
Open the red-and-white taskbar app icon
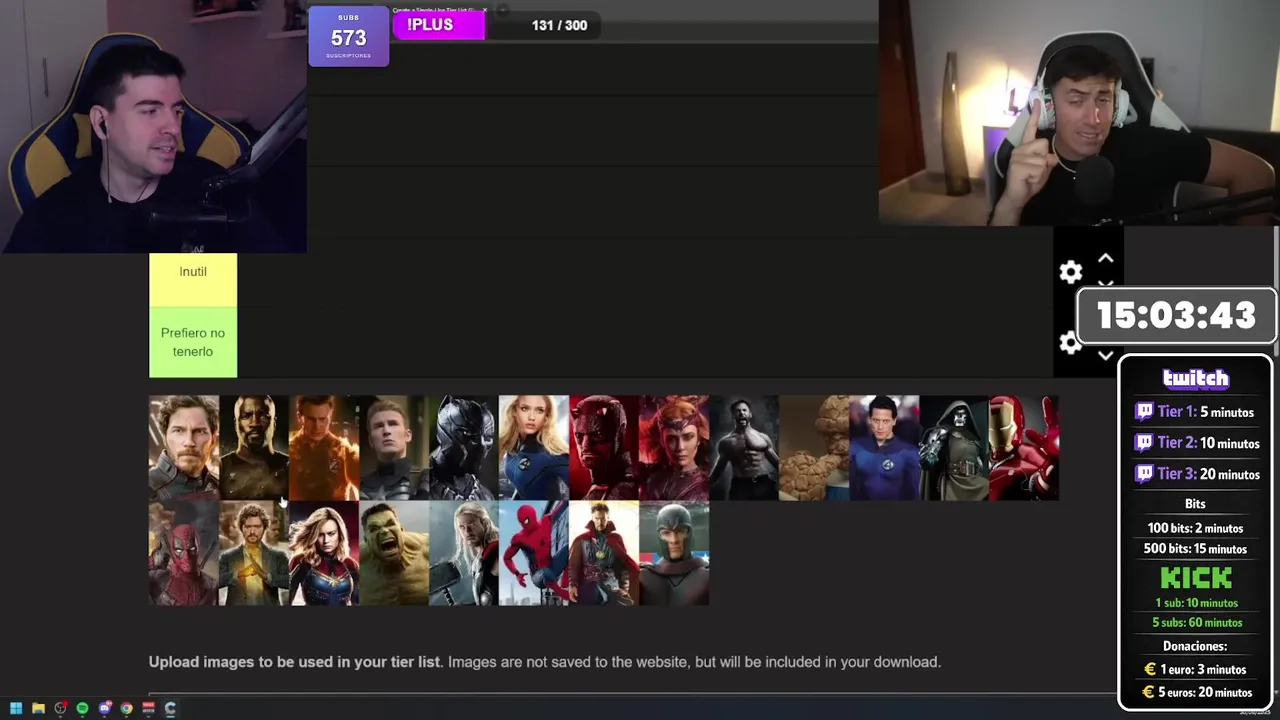(x=148, y=709)
